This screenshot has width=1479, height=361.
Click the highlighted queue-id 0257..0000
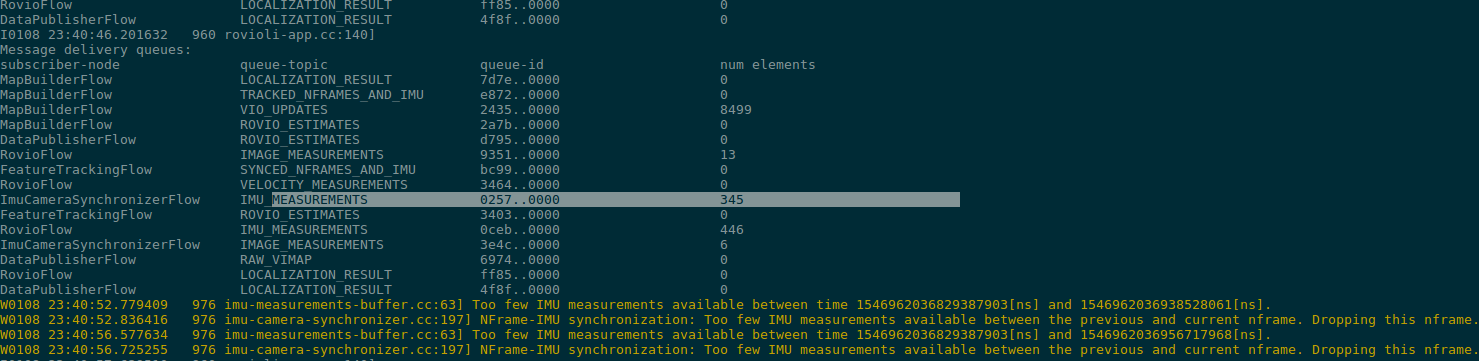click(x=520, y=200)
